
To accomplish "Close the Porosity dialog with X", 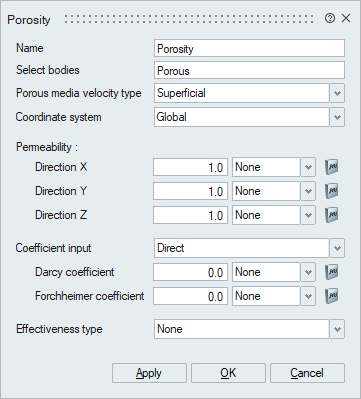I will click(x=346, y=18).
